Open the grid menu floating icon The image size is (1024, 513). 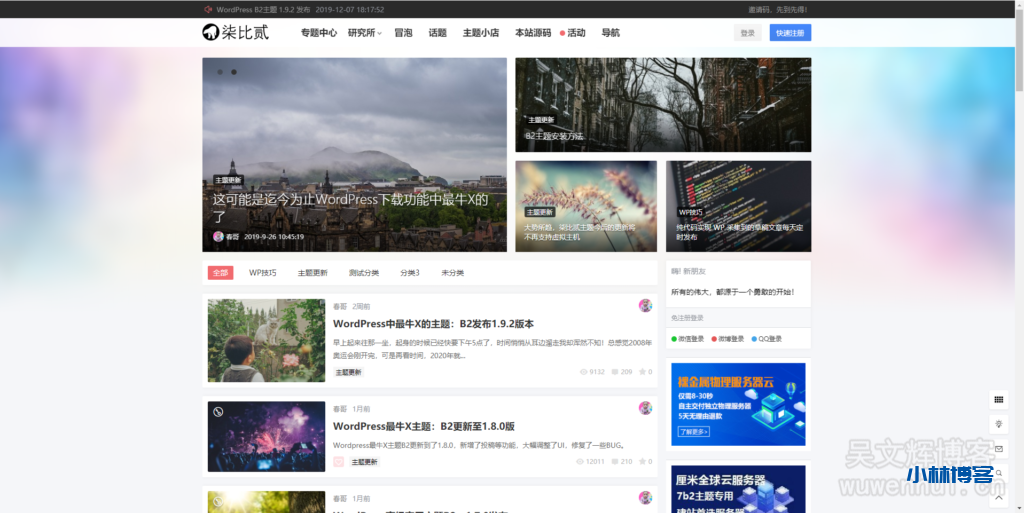pyautogui.click(x=998, y=400)
